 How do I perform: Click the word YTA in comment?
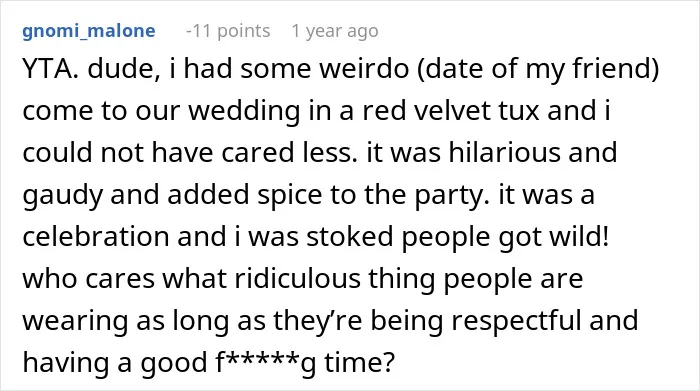tap(47, 69)
